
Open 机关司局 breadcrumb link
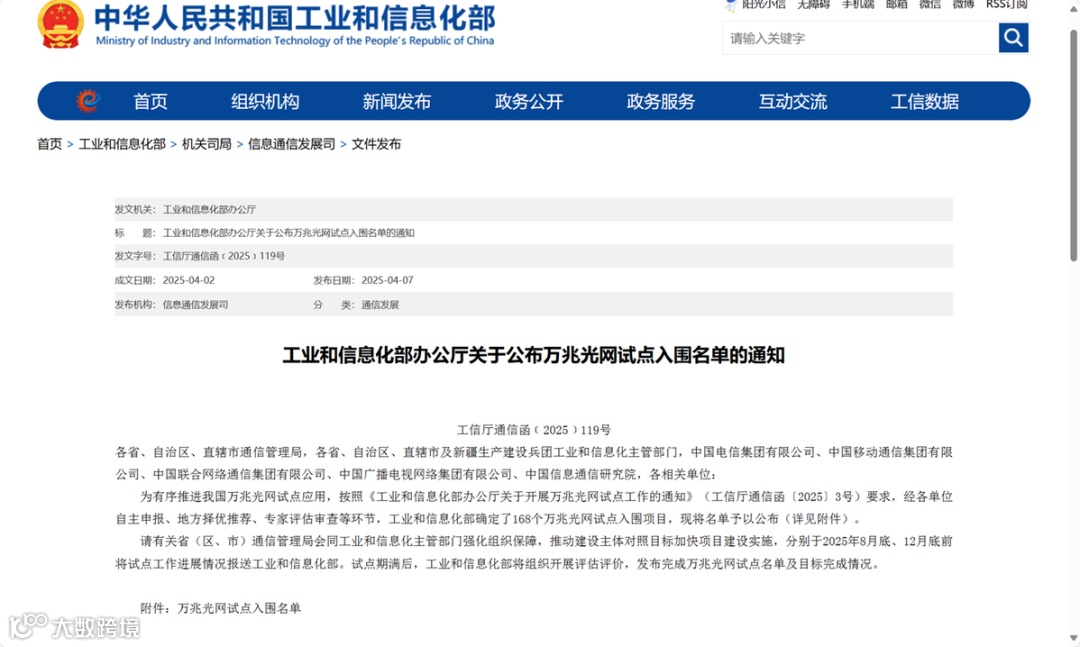point(207,144)
